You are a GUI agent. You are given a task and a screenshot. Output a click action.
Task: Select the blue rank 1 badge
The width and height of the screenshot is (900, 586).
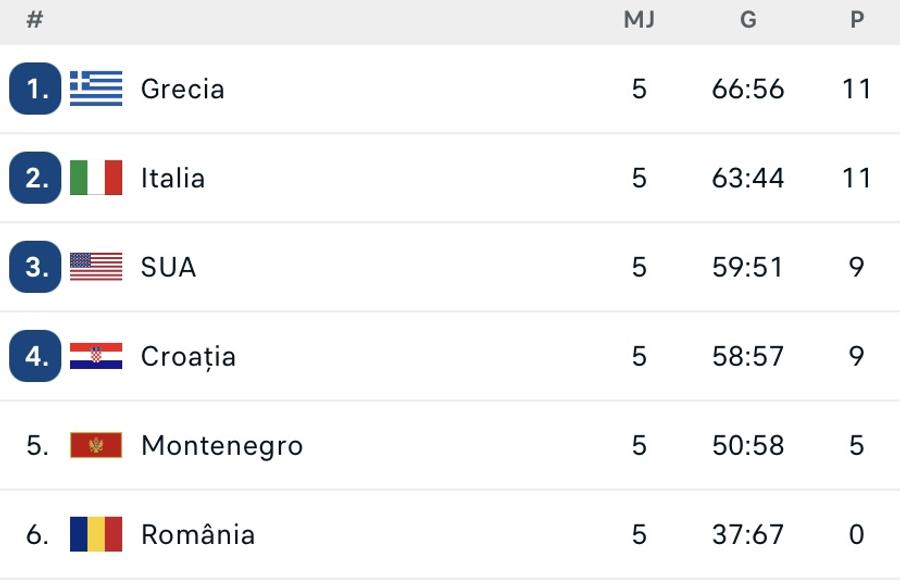[35, 88]
